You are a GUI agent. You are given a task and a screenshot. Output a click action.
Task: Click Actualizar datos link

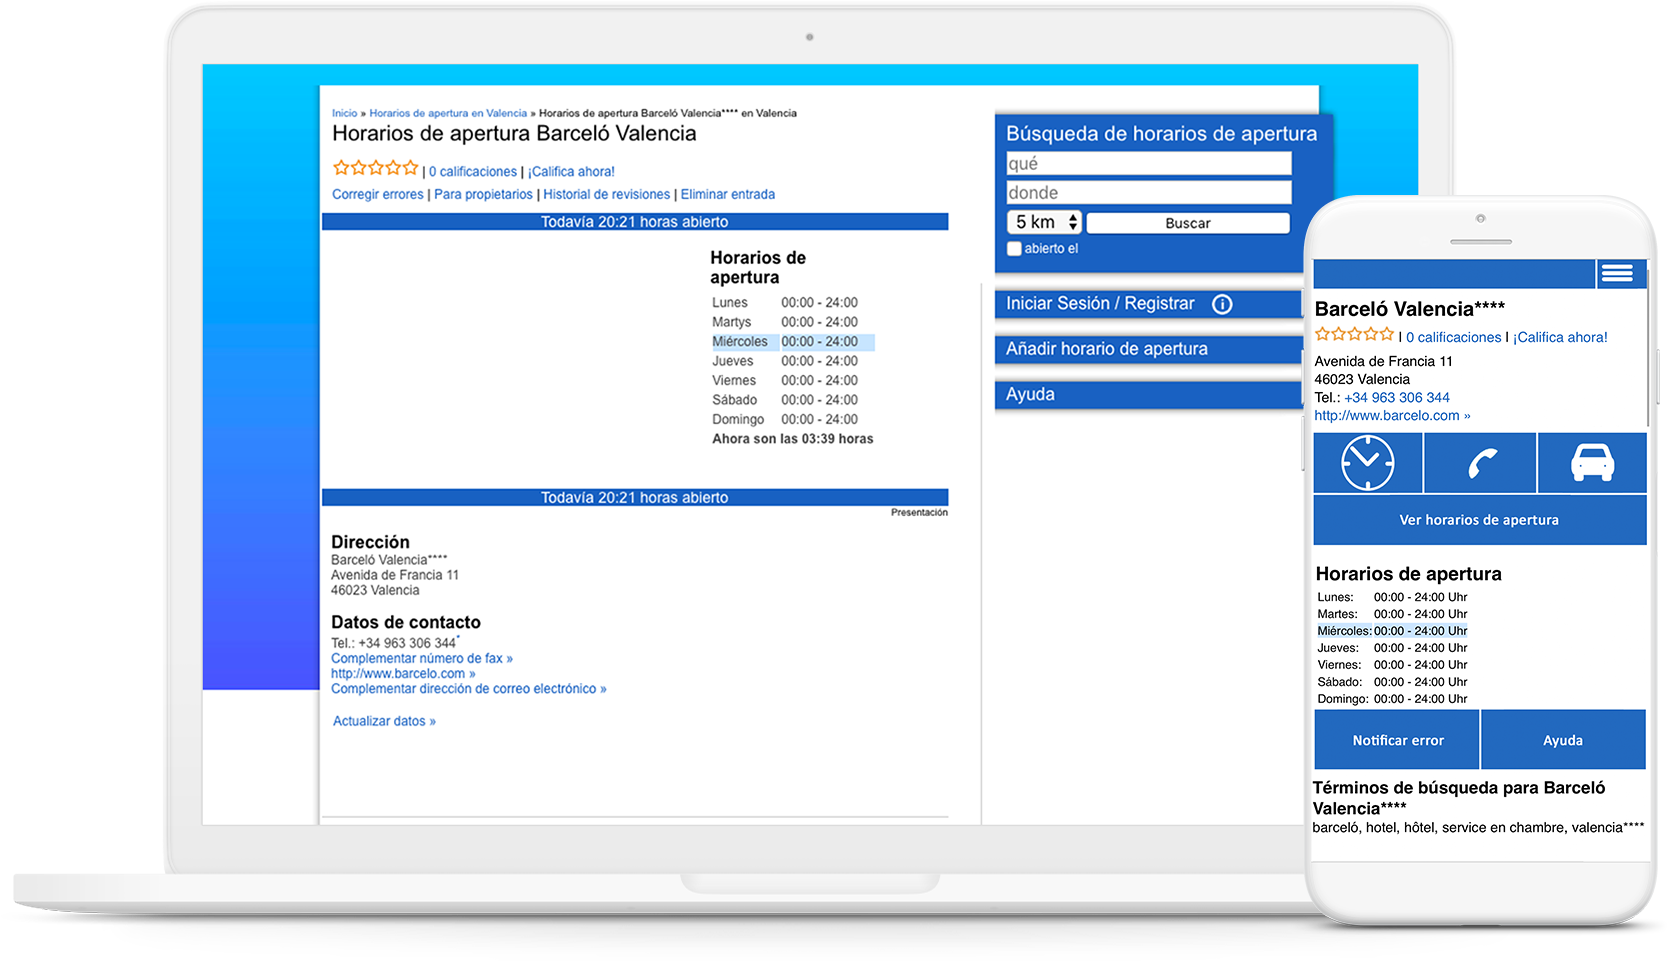(384, 721)
